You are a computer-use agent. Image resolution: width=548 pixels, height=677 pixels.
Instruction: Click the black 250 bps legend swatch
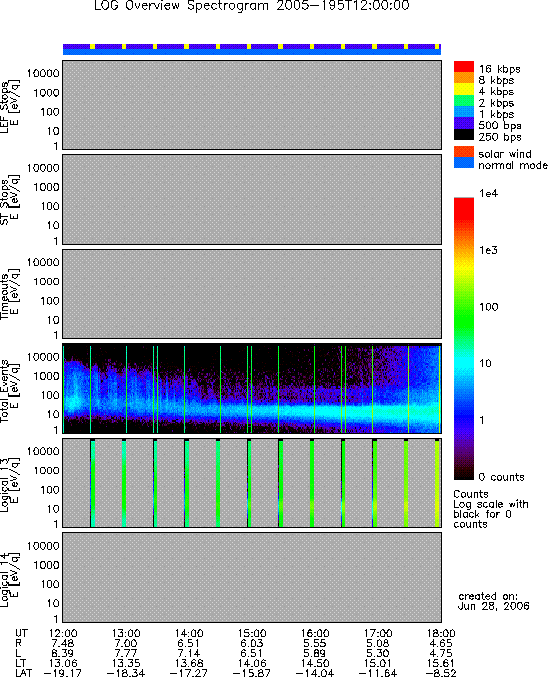tap(464, 134)
